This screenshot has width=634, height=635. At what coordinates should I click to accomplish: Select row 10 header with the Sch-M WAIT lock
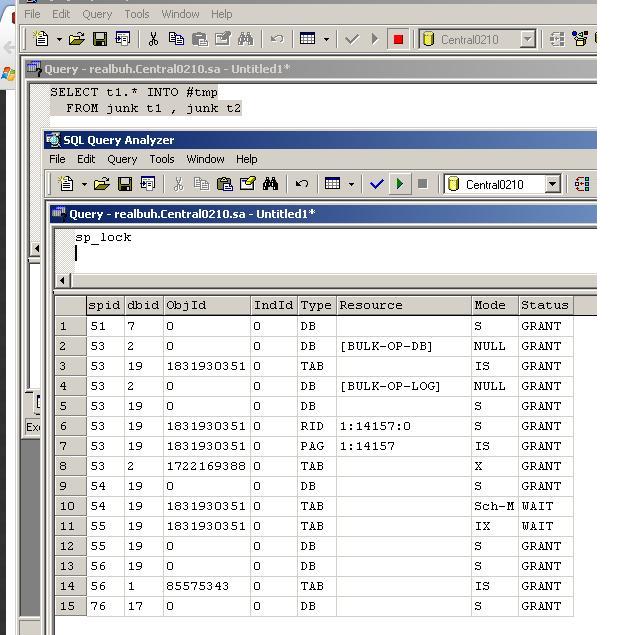[70, 506]
